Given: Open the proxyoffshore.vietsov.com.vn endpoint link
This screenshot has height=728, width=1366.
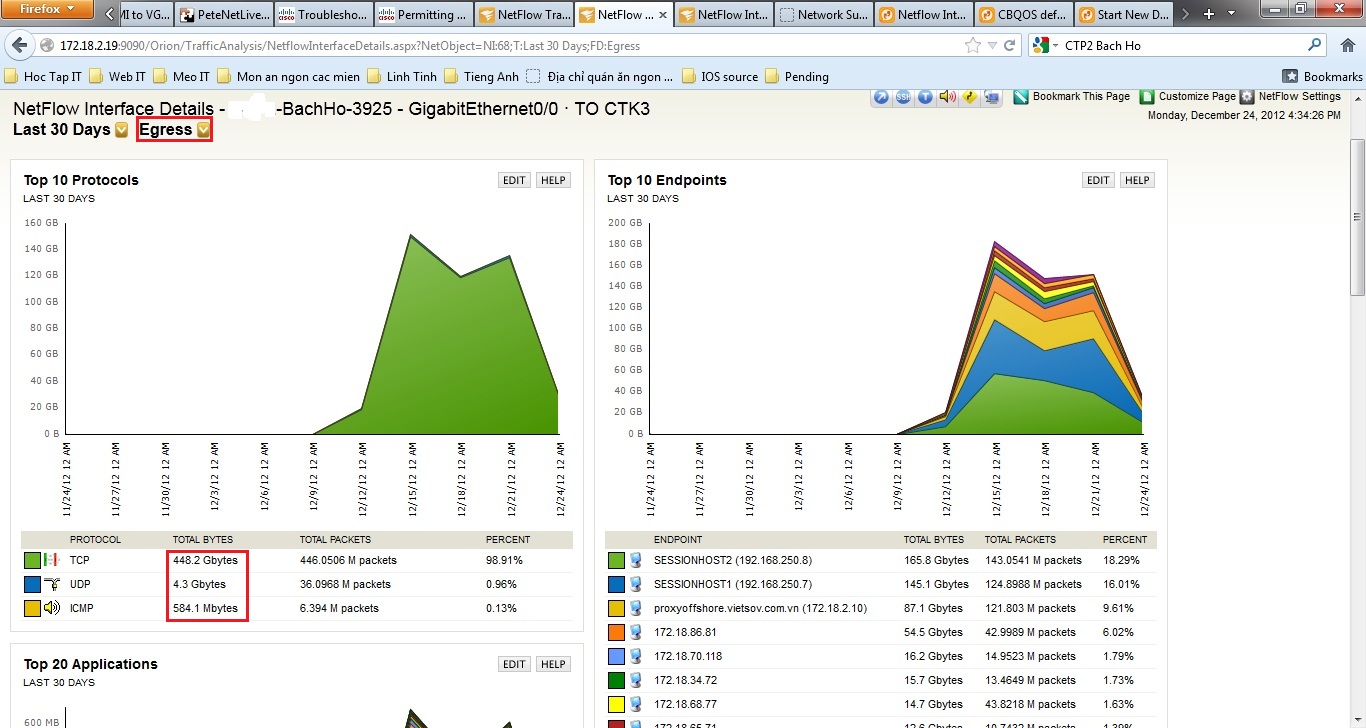Looking at the screenshot, I should pyautogui.click(x=760, y=608).
